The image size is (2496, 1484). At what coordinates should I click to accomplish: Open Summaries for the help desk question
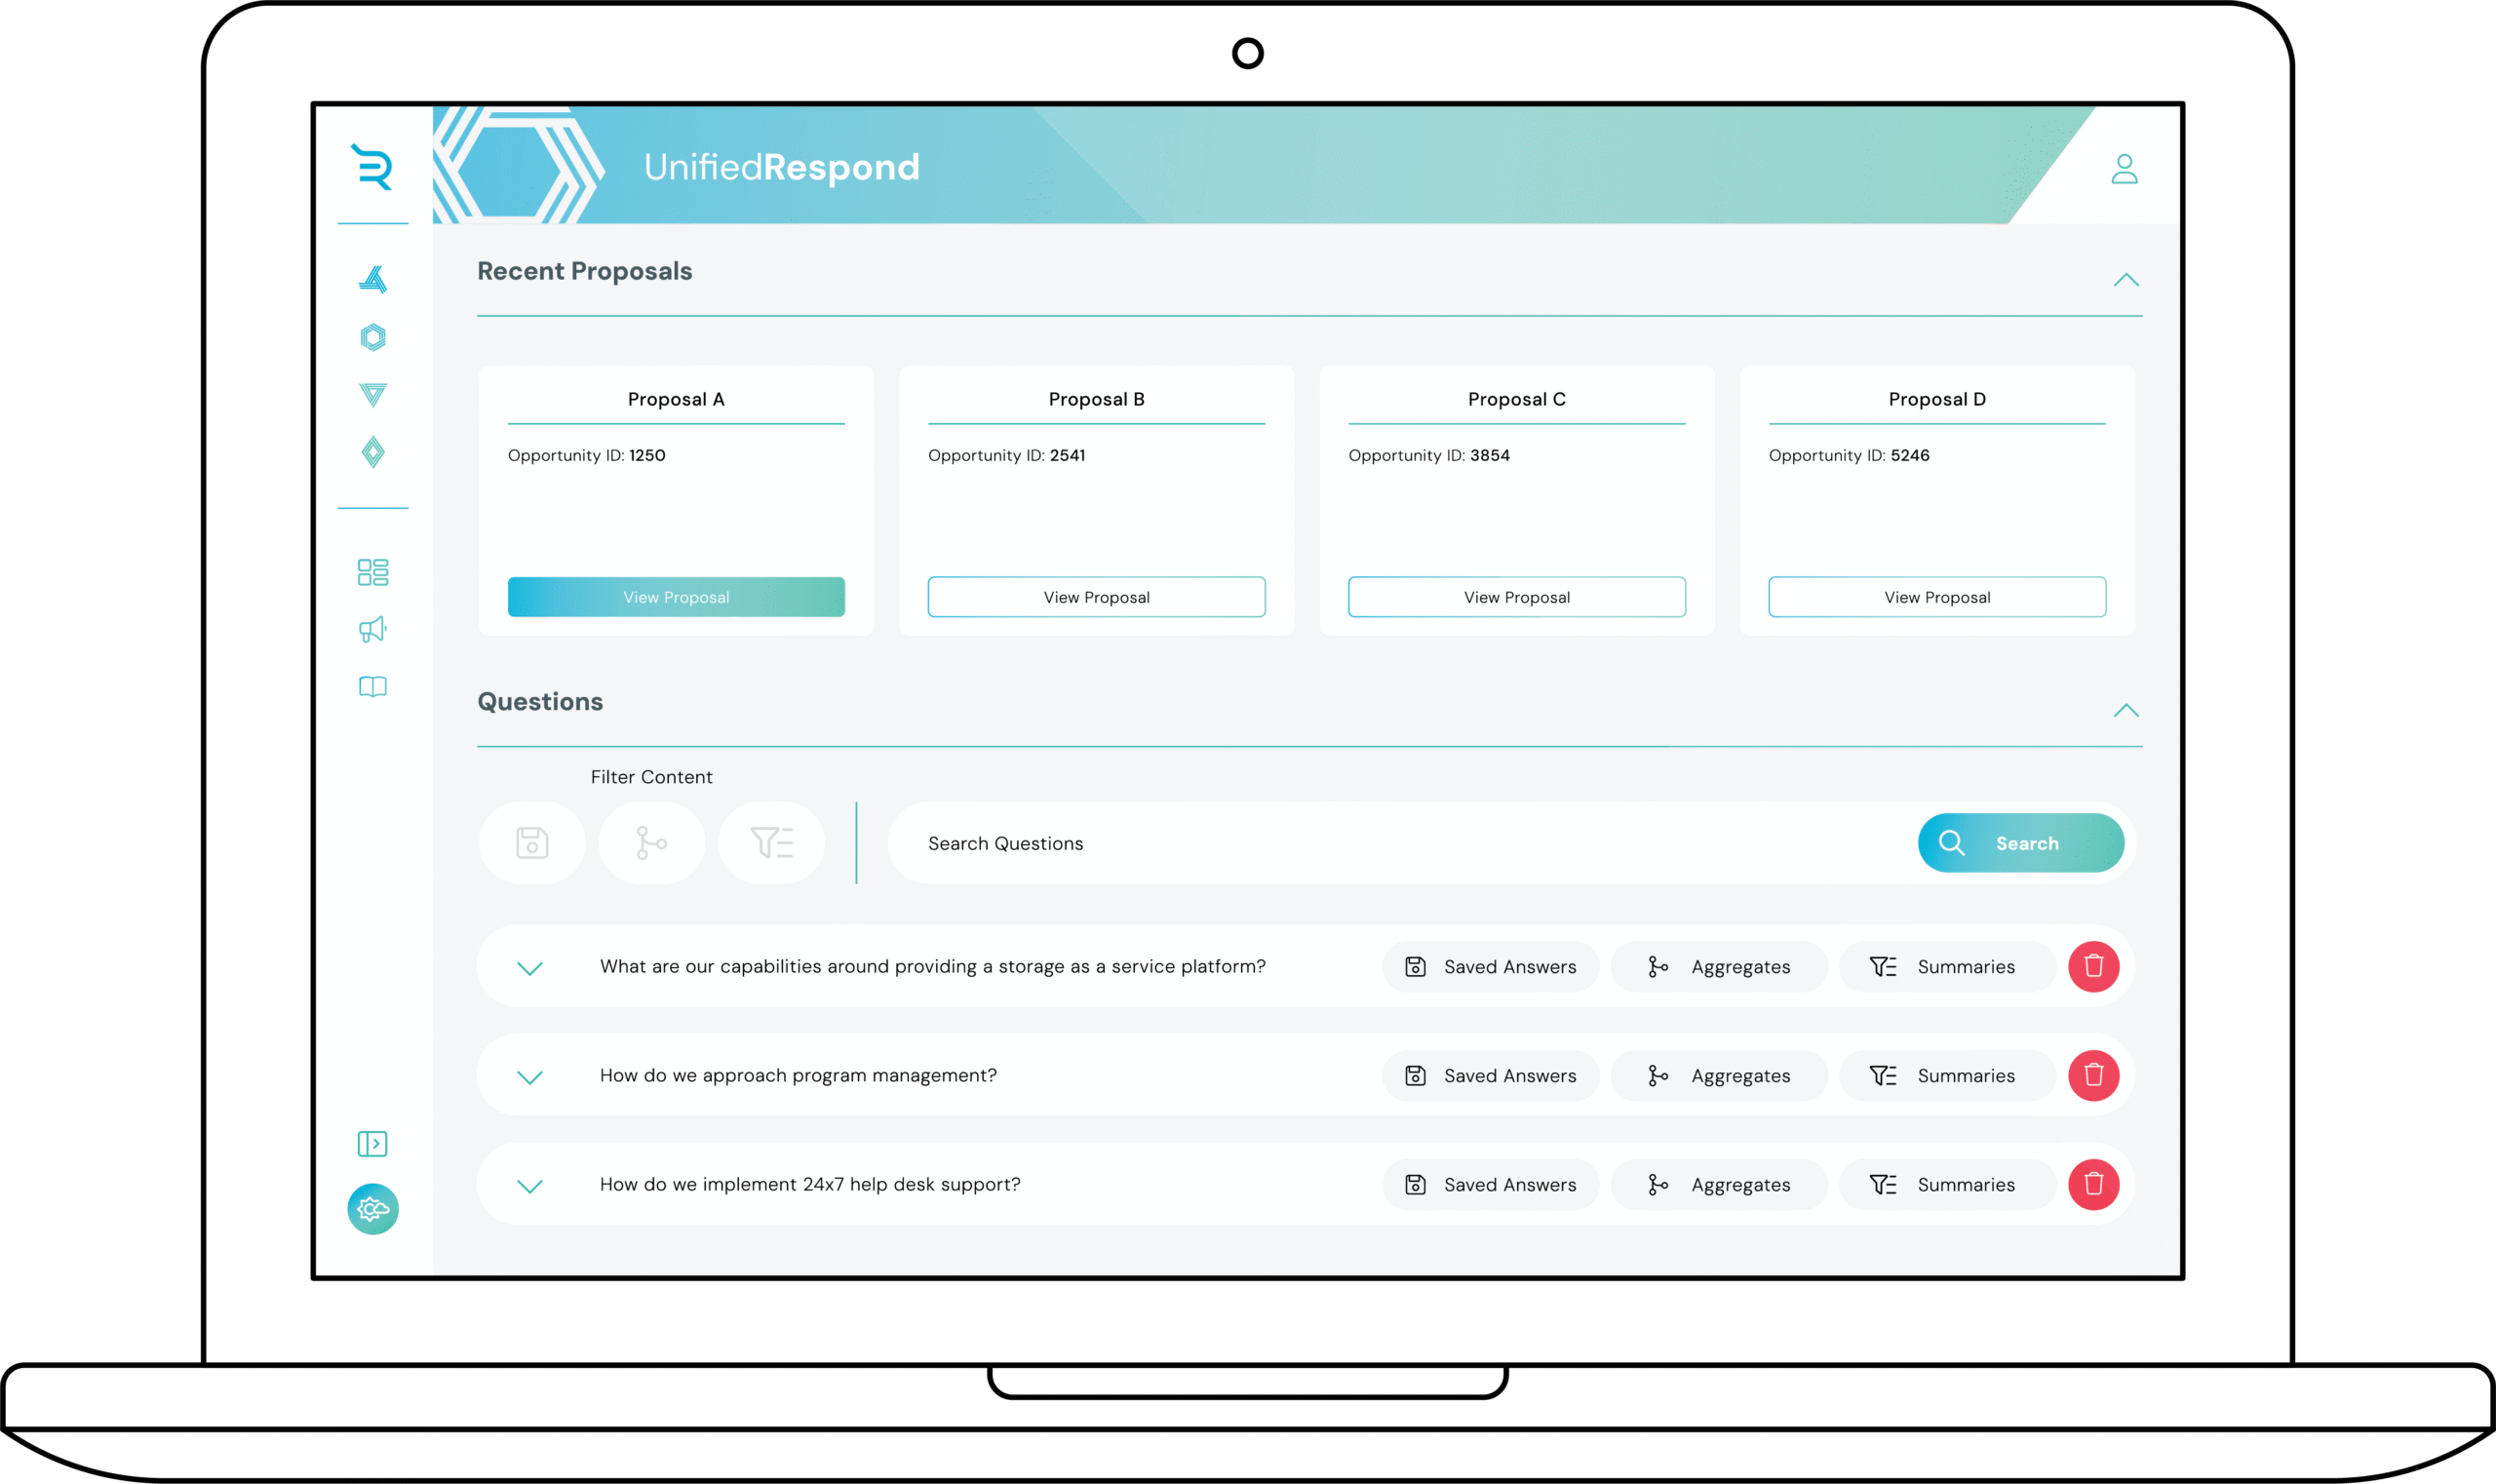(x=1946, y=1184)
